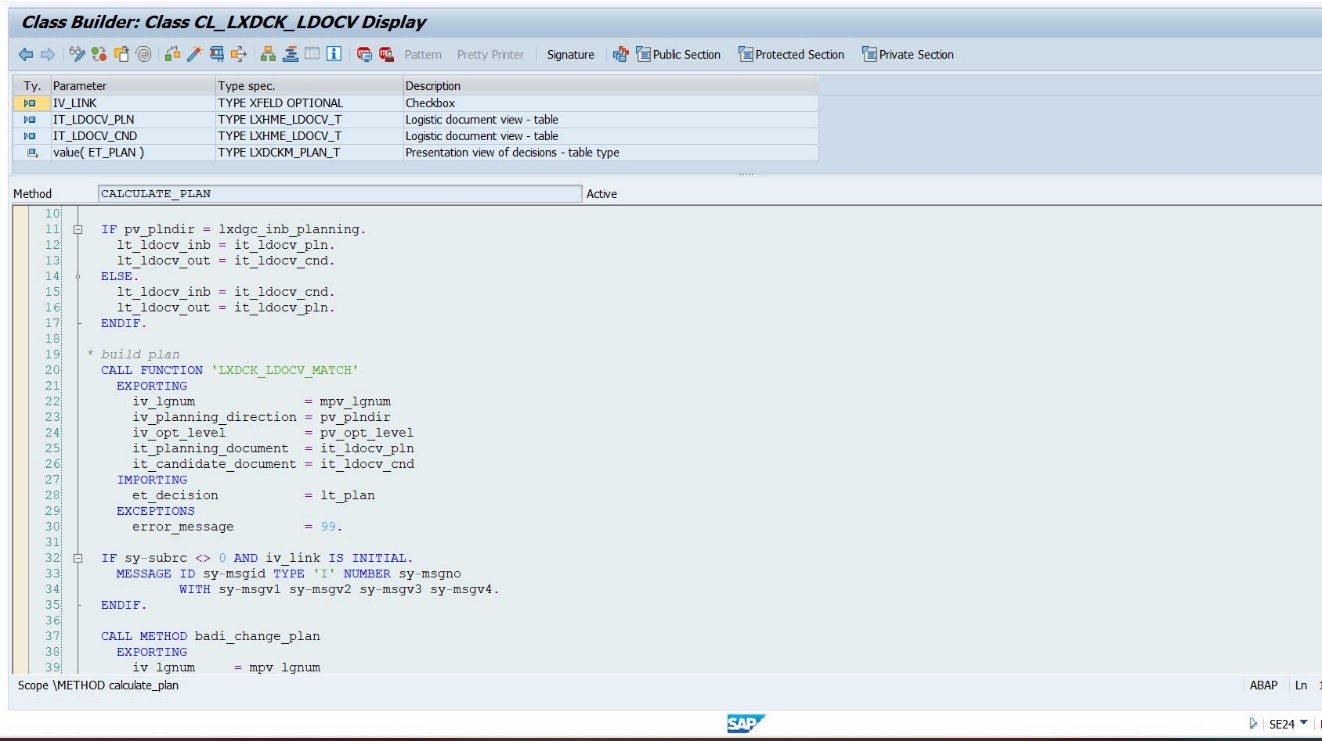Click 'Presentation view of decisions - table type' cell
1322x741 pixels.
[x=610, y=153]
